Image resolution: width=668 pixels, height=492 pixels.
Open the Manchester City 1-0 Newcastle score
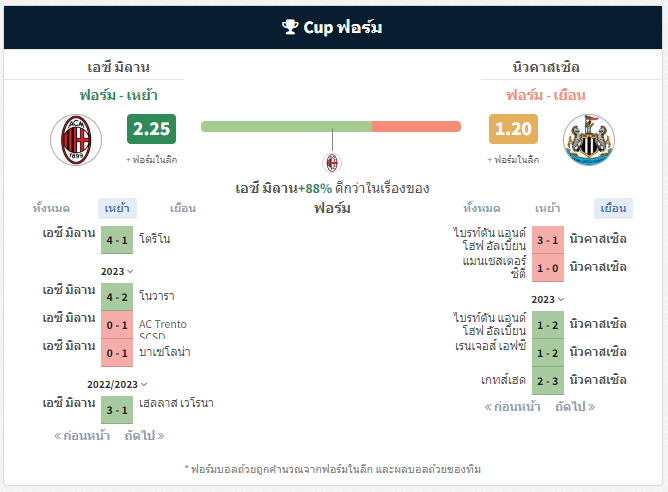click(x=547, y=268)
